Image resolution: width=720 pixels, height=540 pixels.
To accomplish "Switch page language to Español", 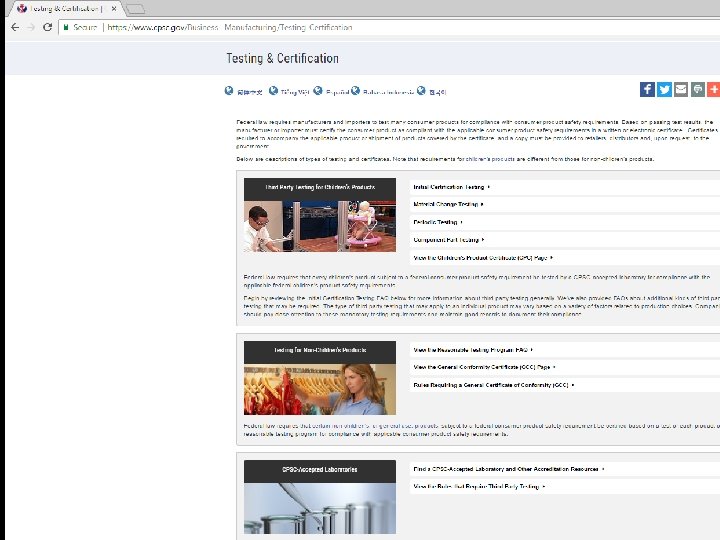I will pos(338,92).
